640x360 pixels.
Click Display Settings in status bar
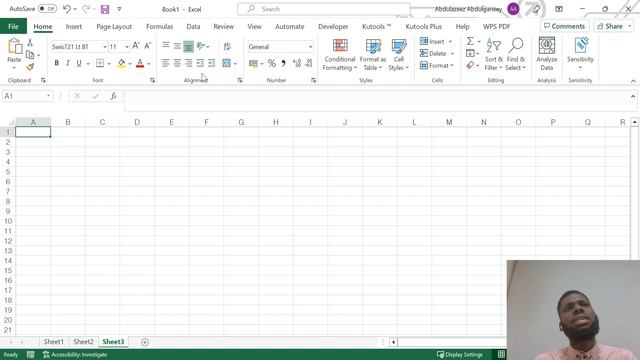click(460, 355)
